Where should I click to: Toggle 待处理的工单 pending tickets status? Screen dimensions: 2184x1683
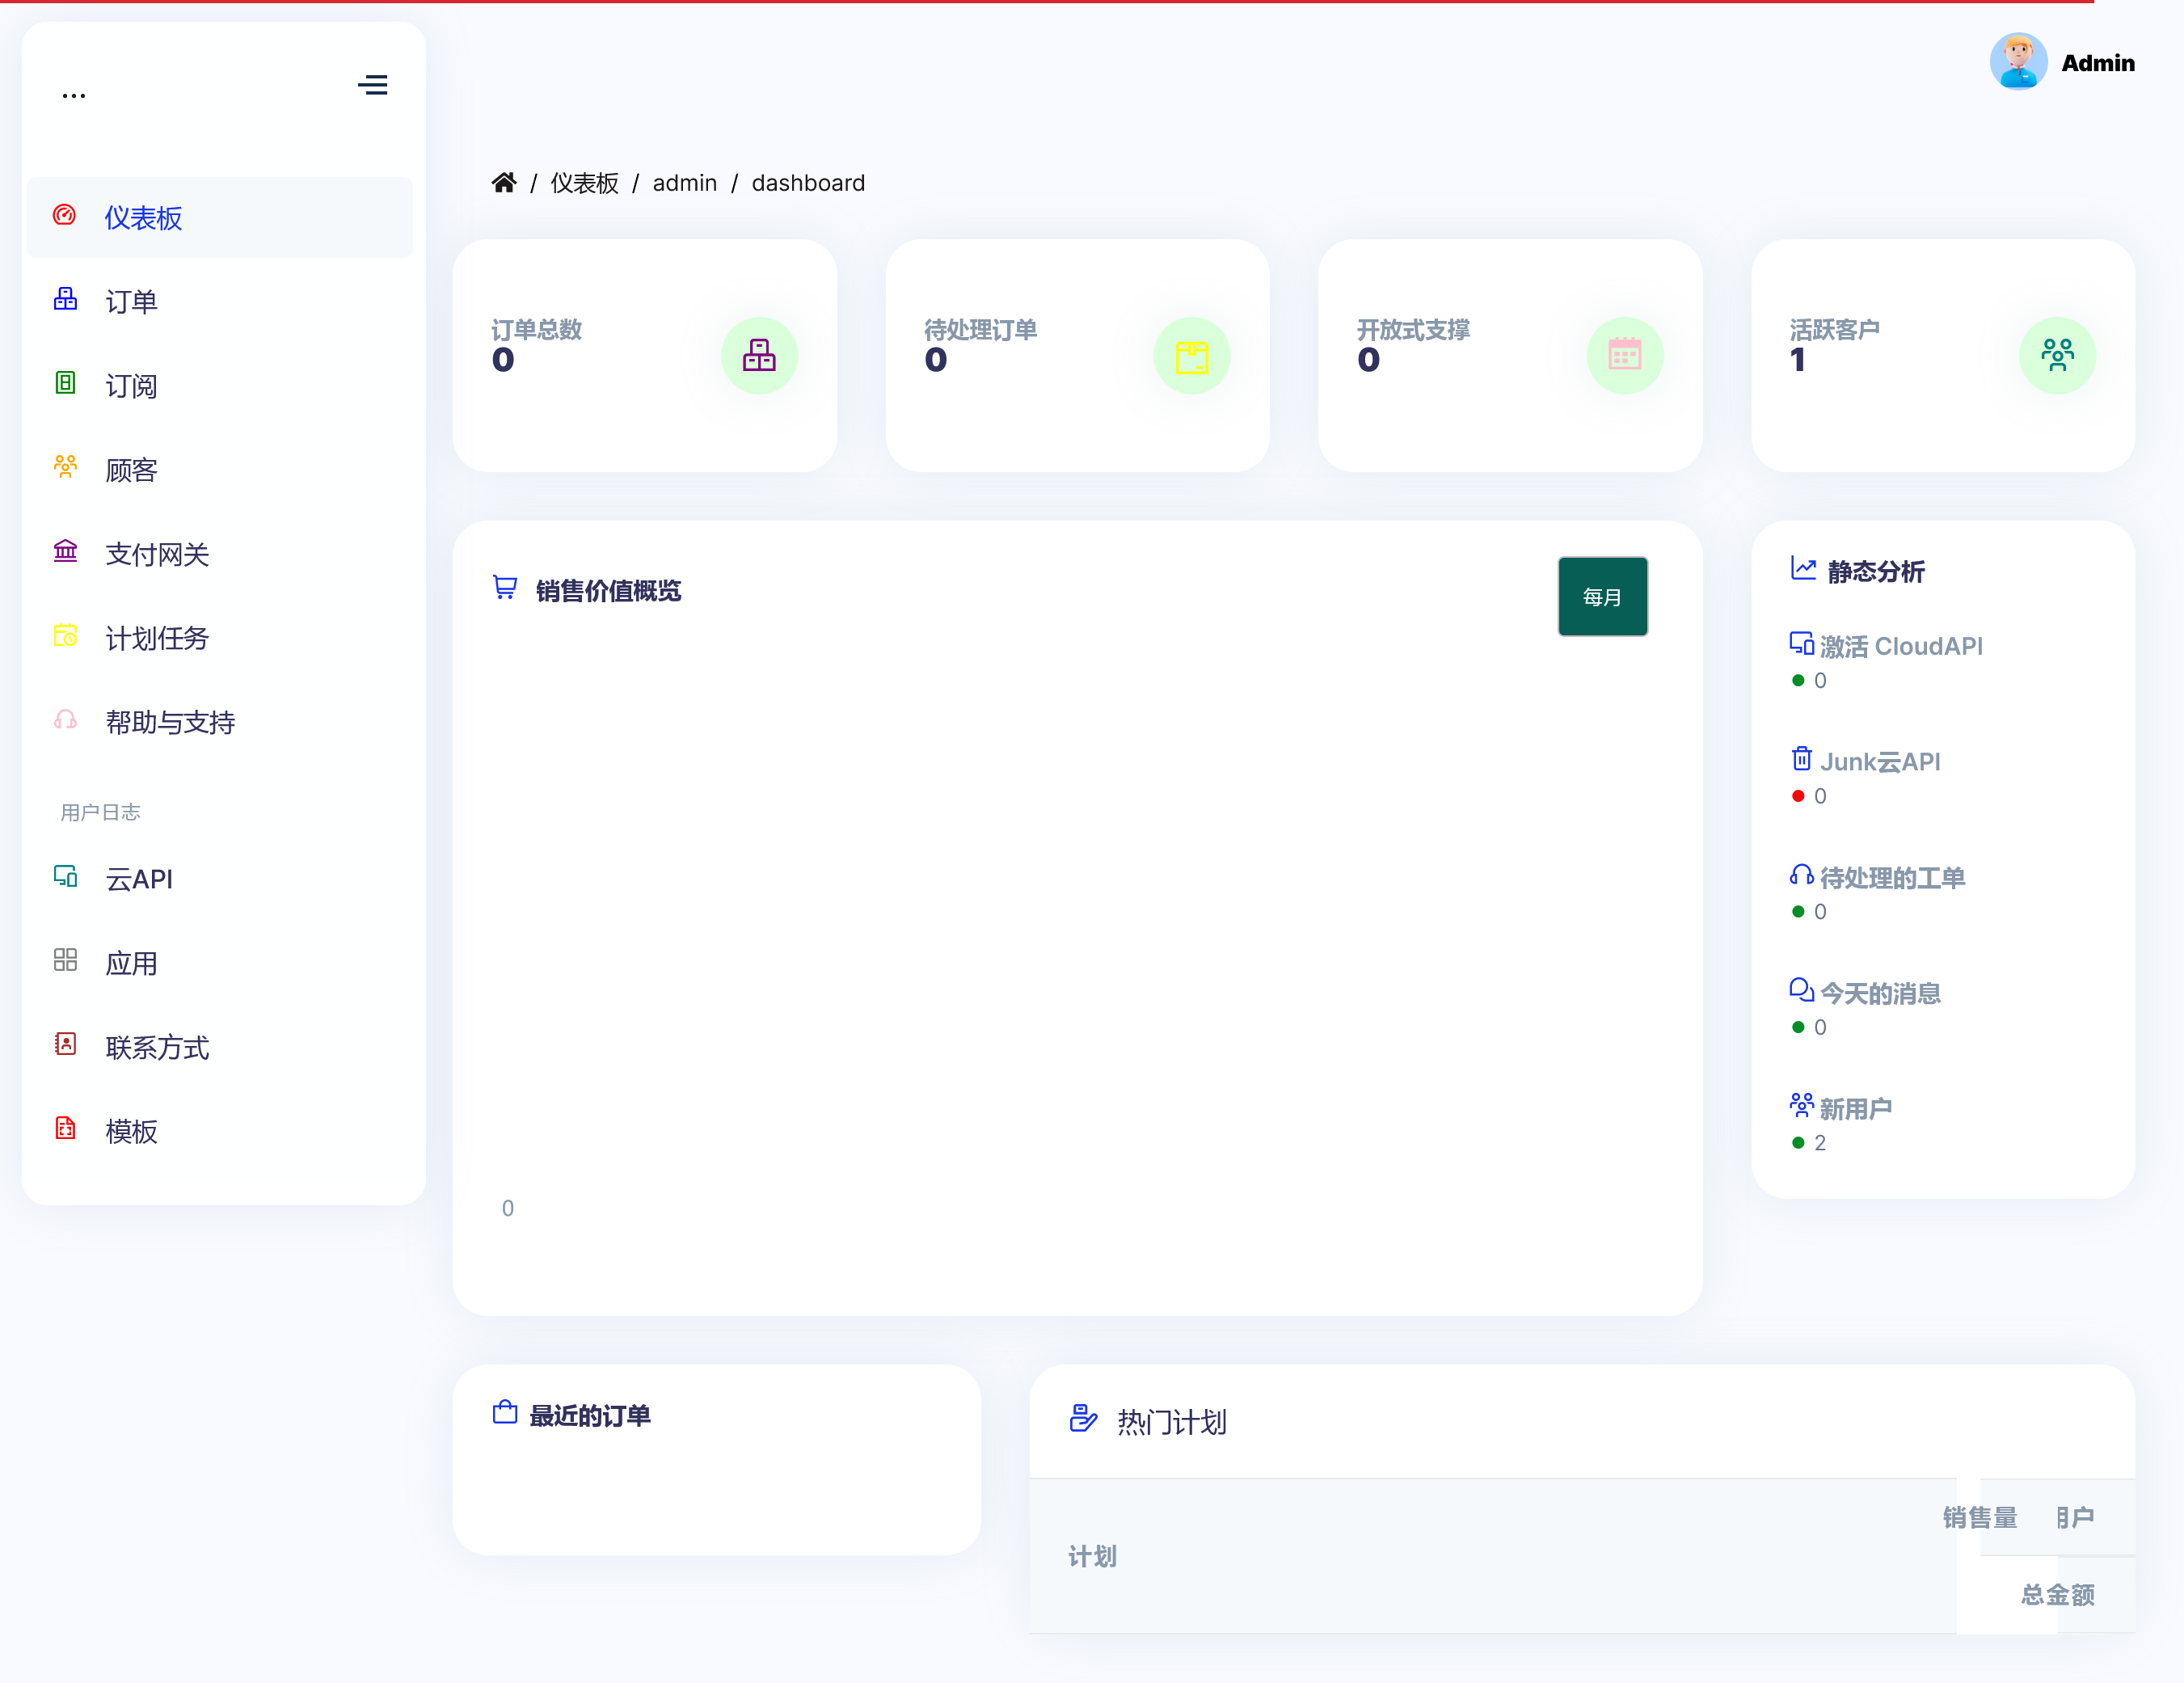pos(1801,914)
